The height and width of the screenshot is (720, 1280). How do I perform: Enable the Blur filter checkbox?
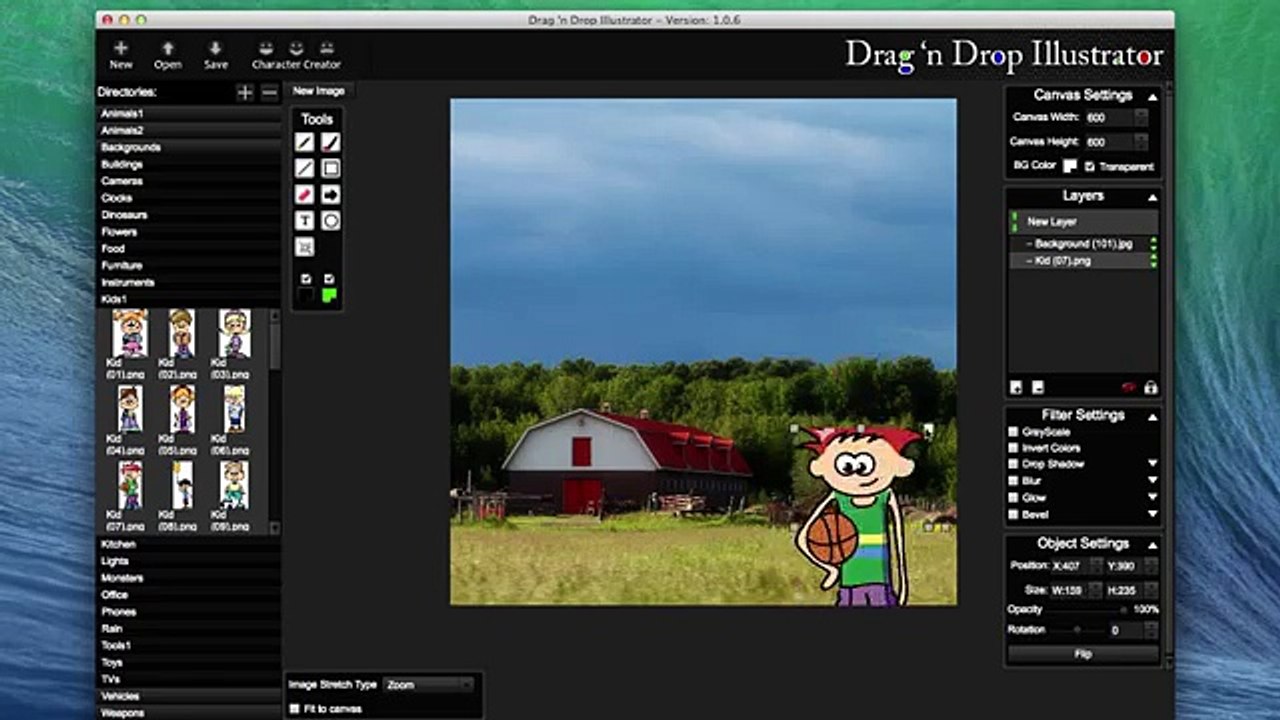coord(1013,481)
